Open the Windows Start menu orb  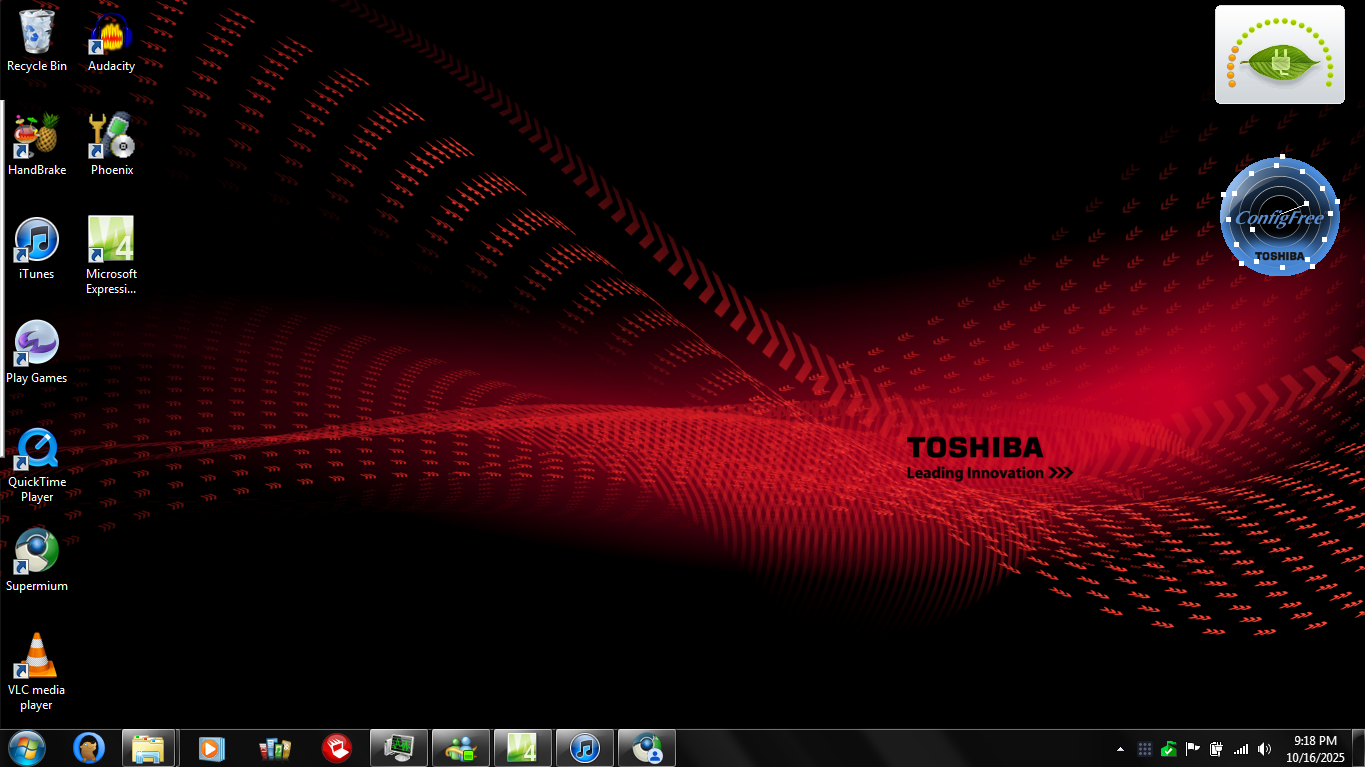(x=26, y=748)
